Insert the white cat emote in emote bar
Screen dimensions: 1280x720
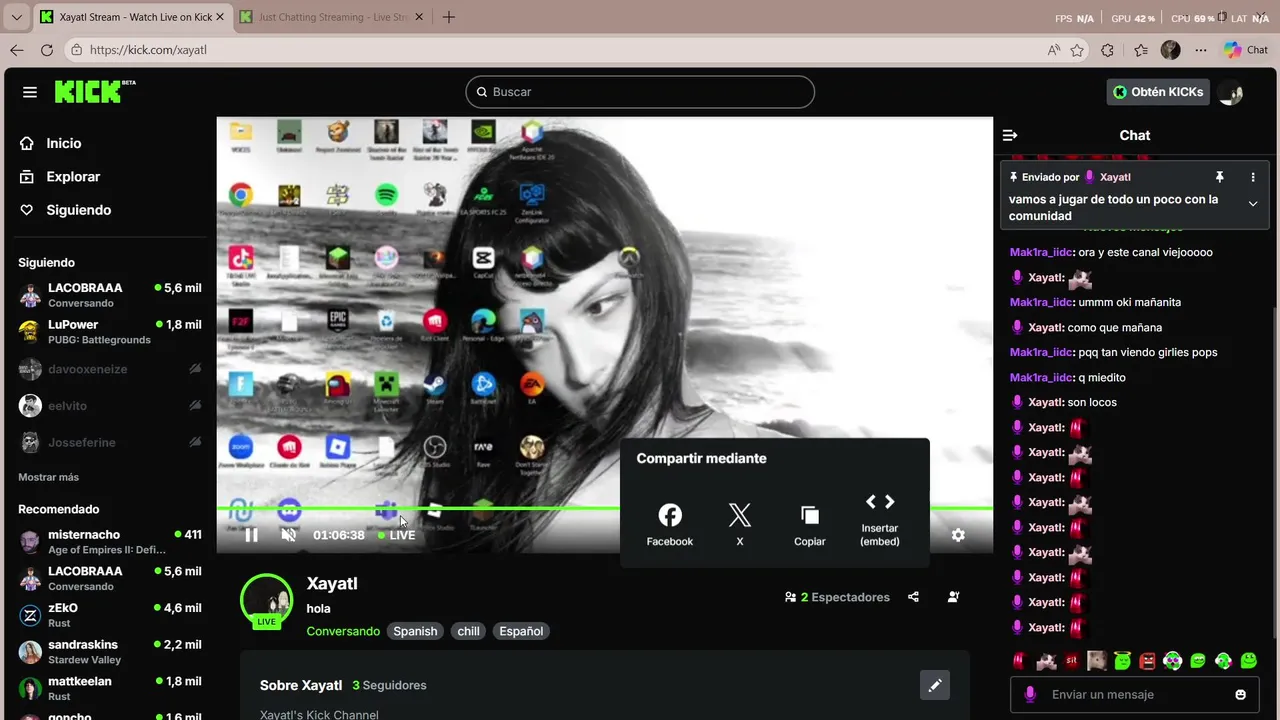click(x=1046, y=661)
